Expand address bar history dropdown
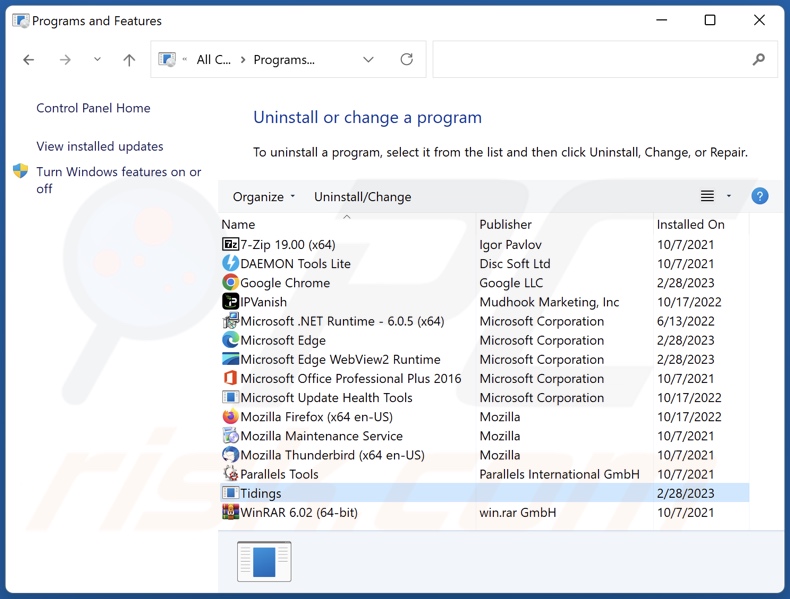The height and width of the screenshot is (599, 790). click(368, 59)
